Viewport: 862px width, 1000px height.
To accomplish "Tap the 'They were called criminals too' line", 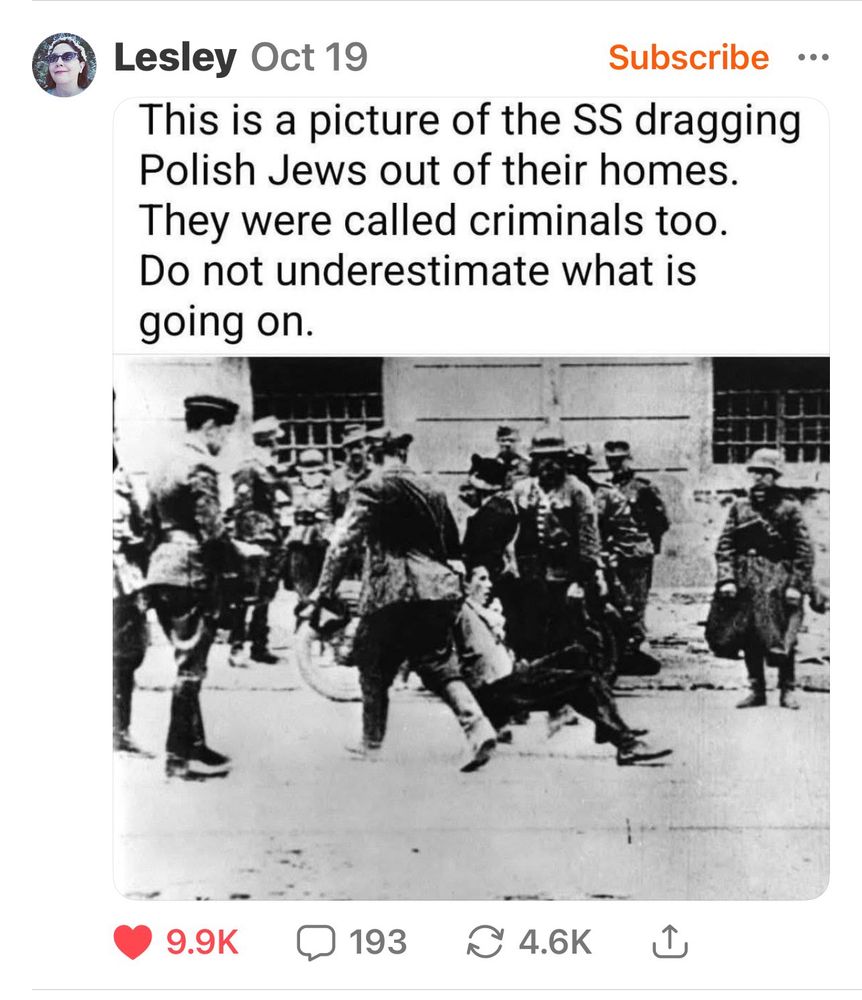I will tap(434, 221).
